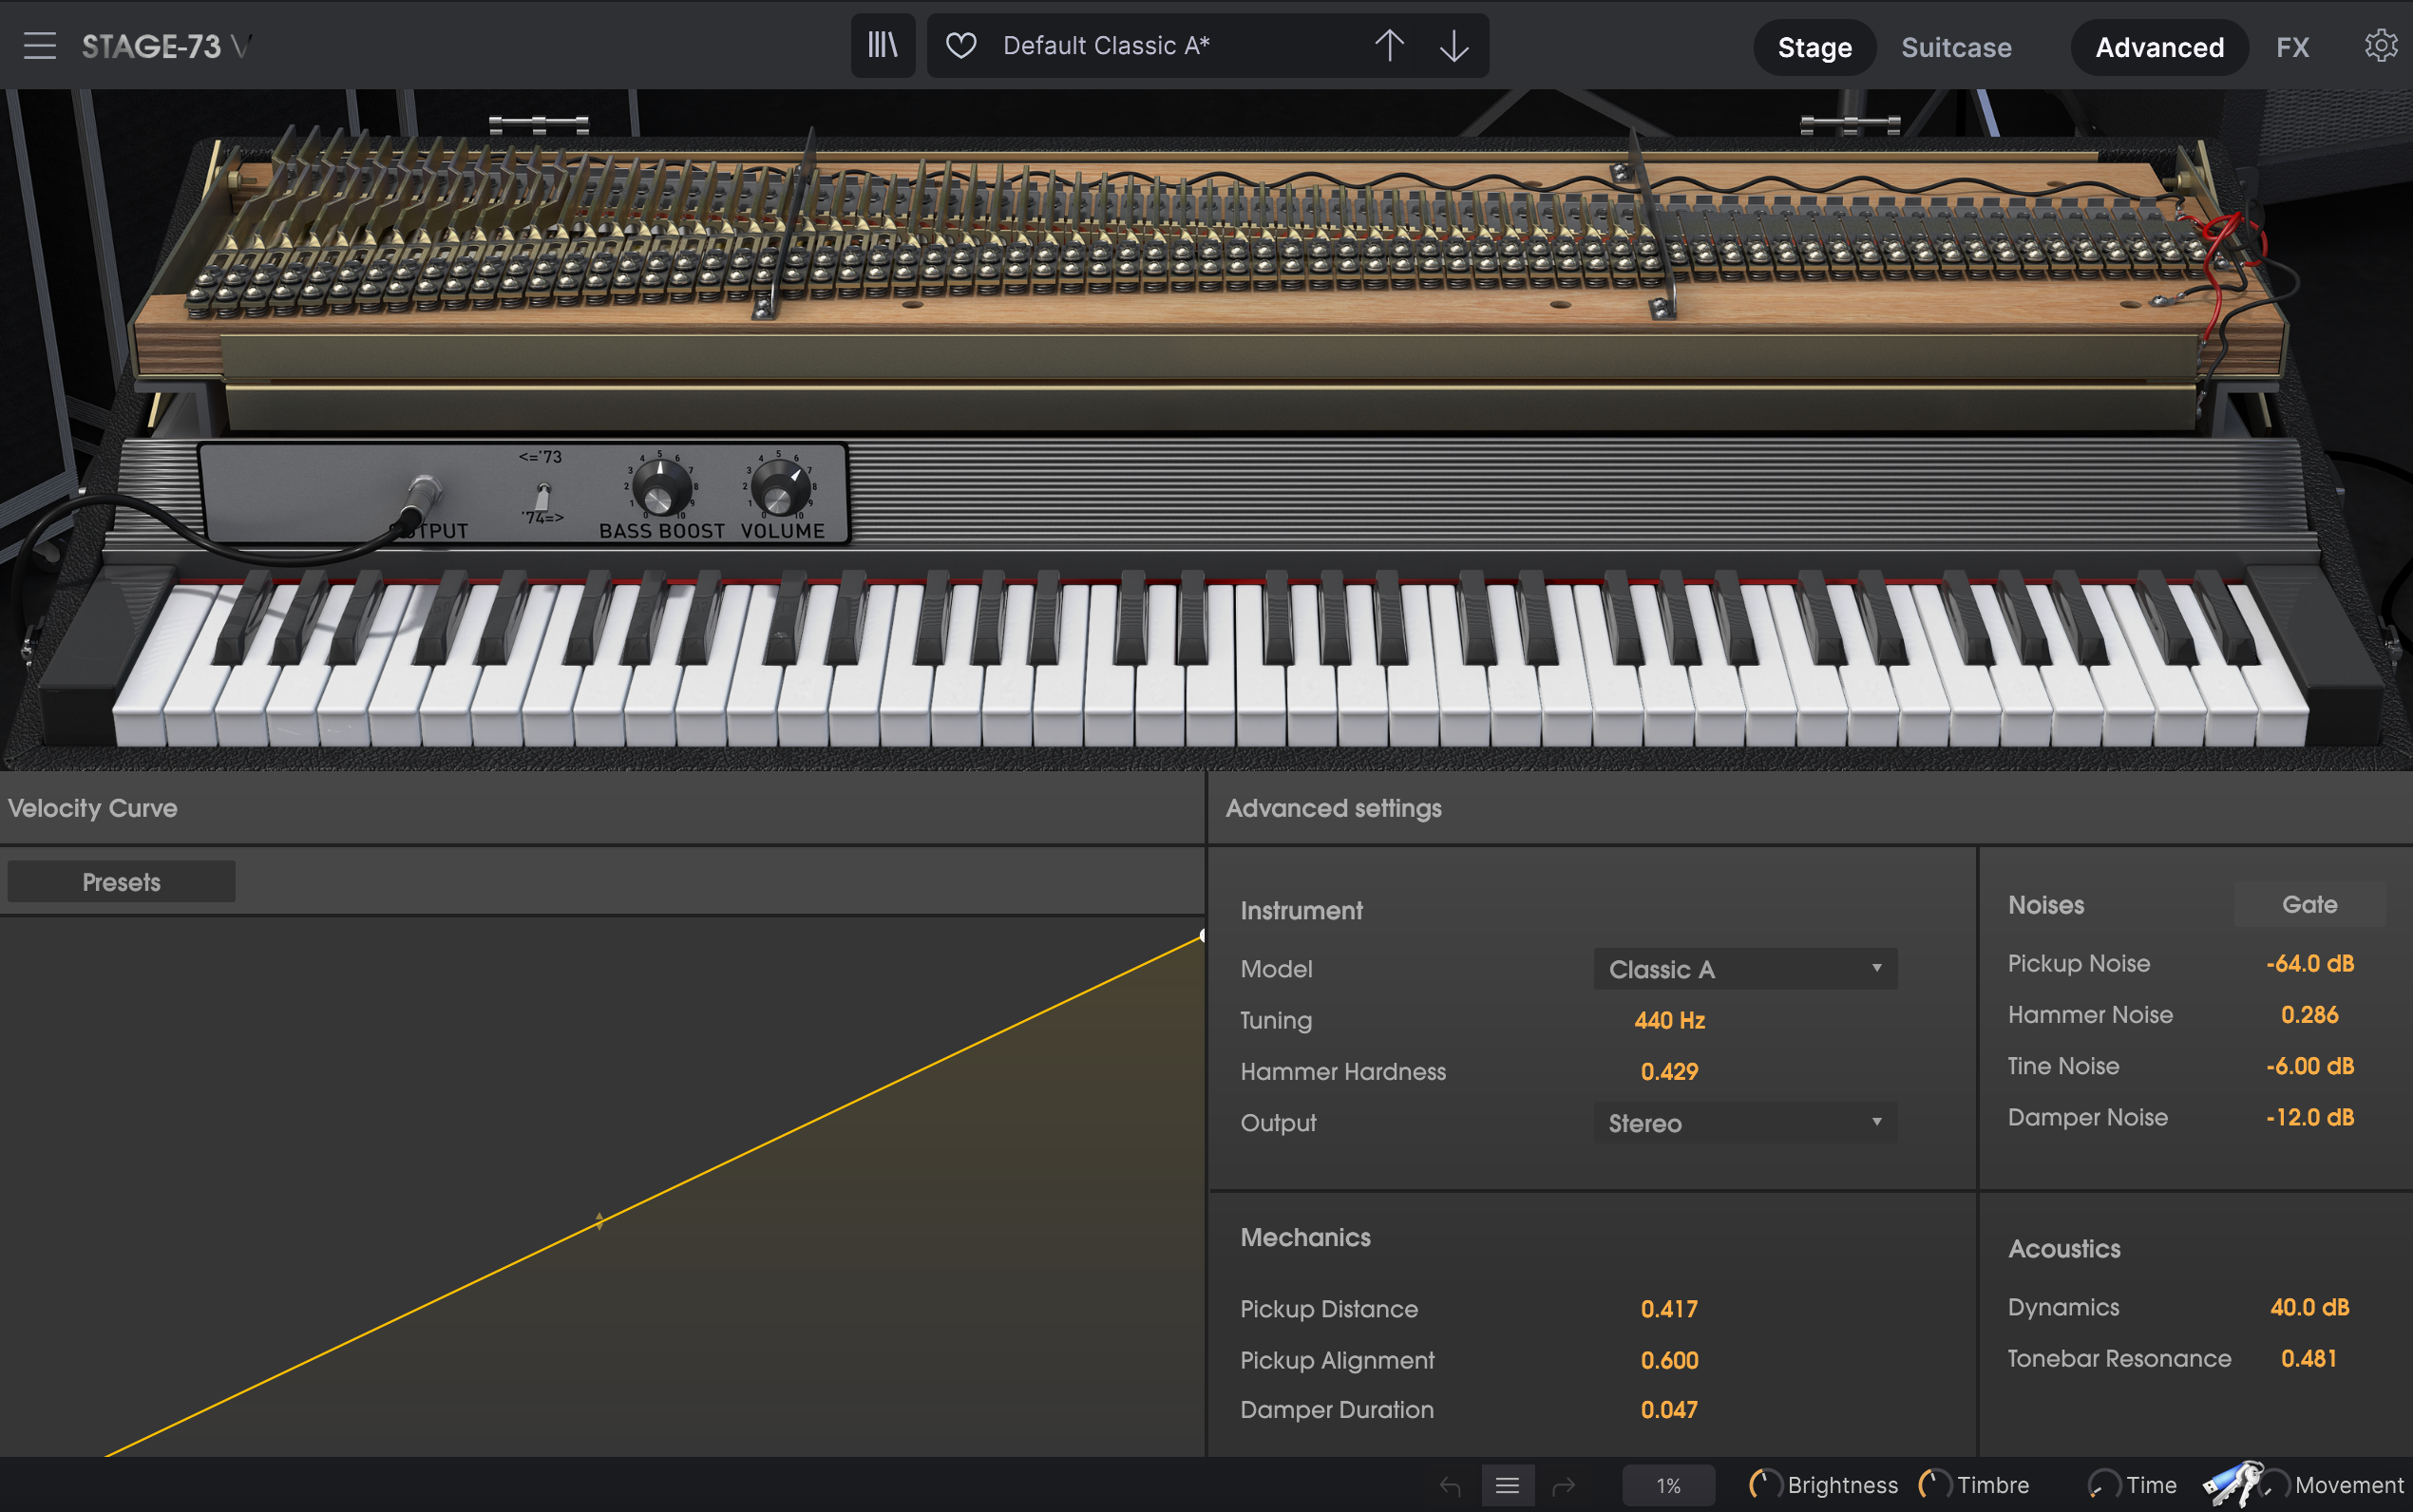Open the FX tab

tap(2292, 47)
